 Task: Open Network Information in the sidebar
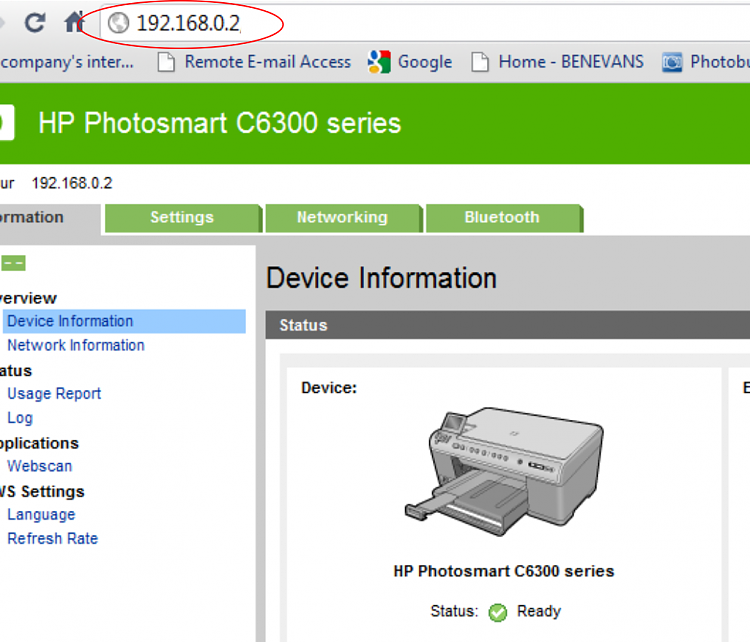(76, 345)
